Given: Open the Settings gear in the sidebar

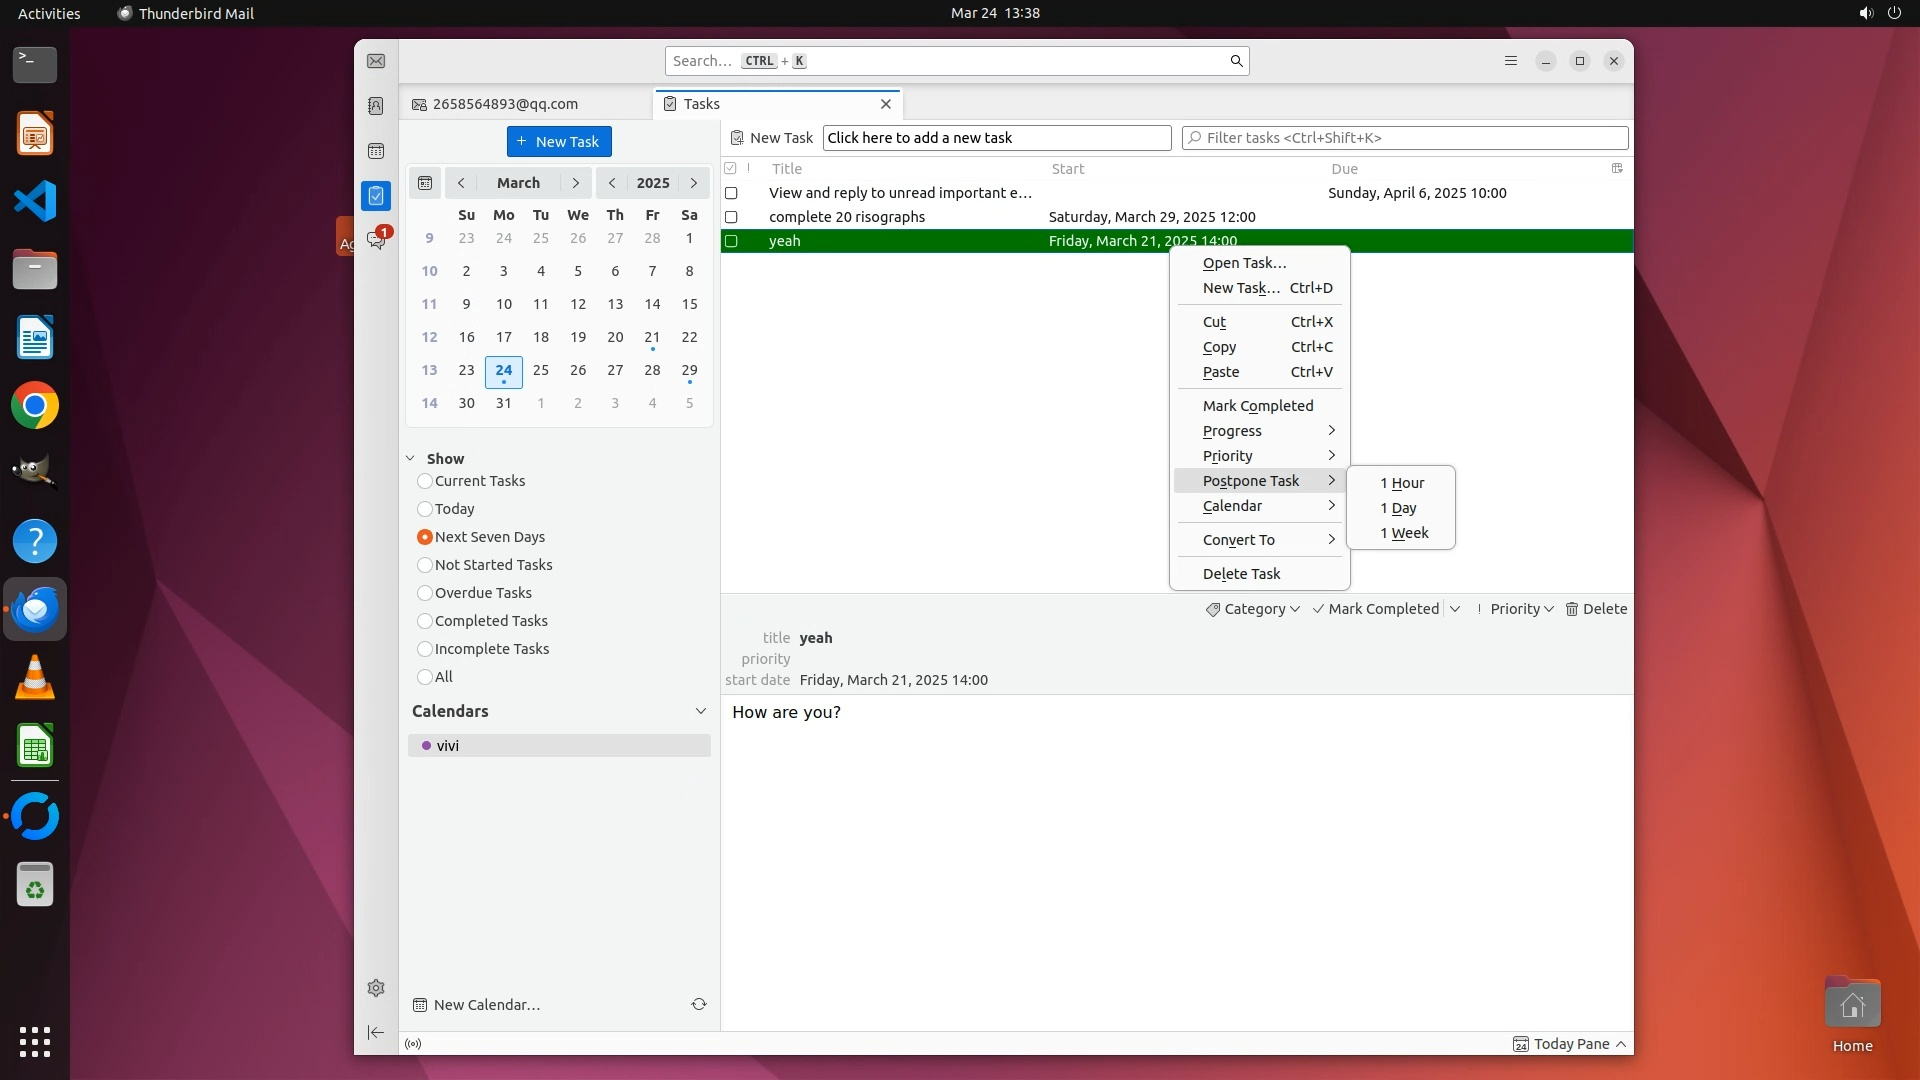Looking at the screenshot, I should [376, 988].
